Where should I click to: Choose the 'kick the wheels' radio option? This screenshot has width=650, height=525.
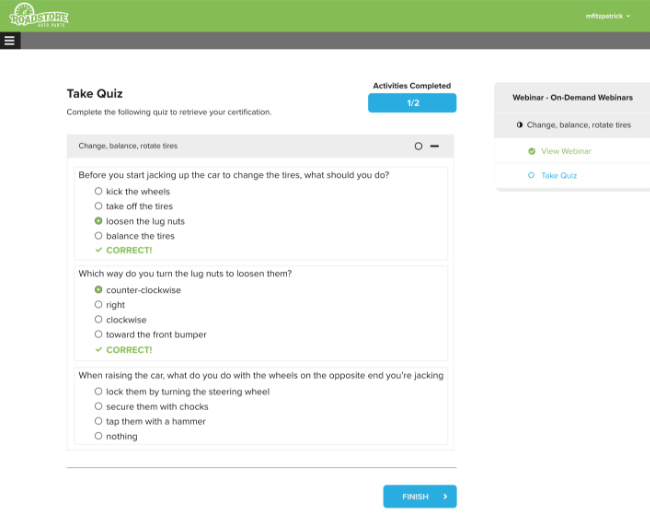[x=98, y=191]
